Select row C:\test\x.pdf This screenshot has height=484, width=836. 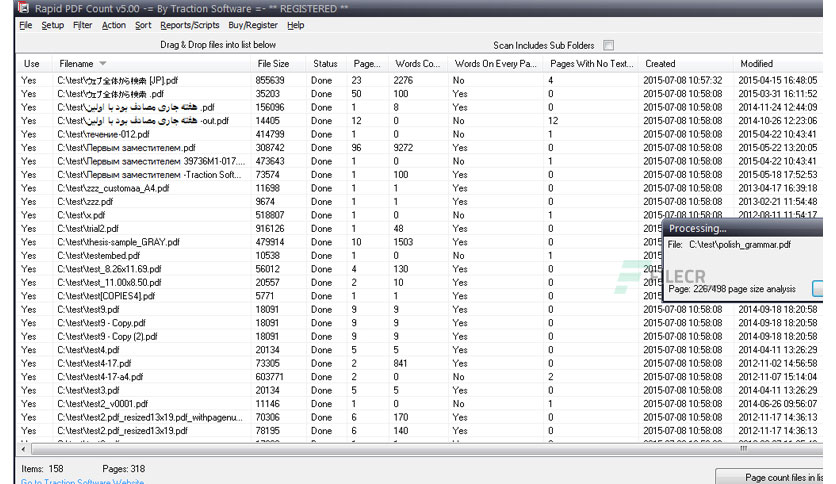(419, 215)
